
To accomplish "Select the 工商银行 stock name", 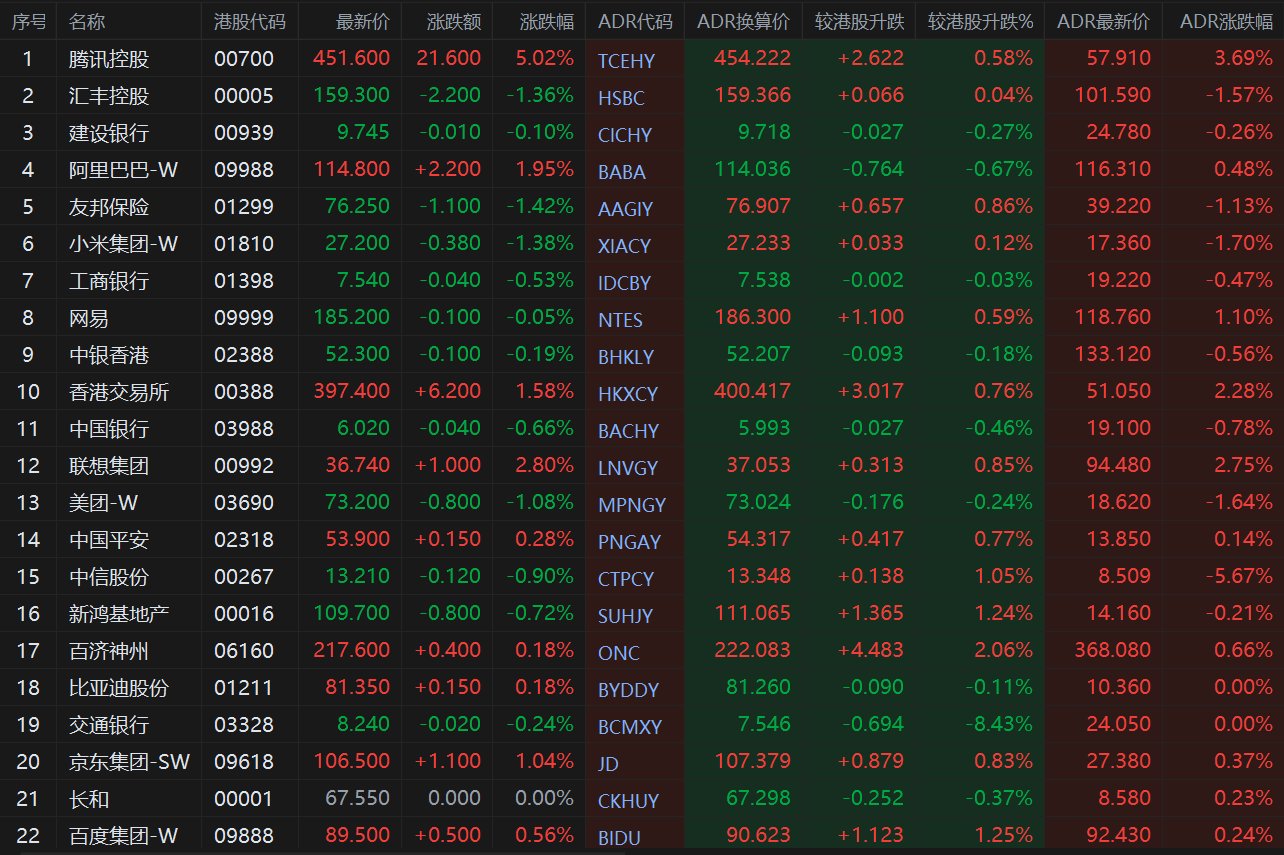I will (x=109, y=281).
